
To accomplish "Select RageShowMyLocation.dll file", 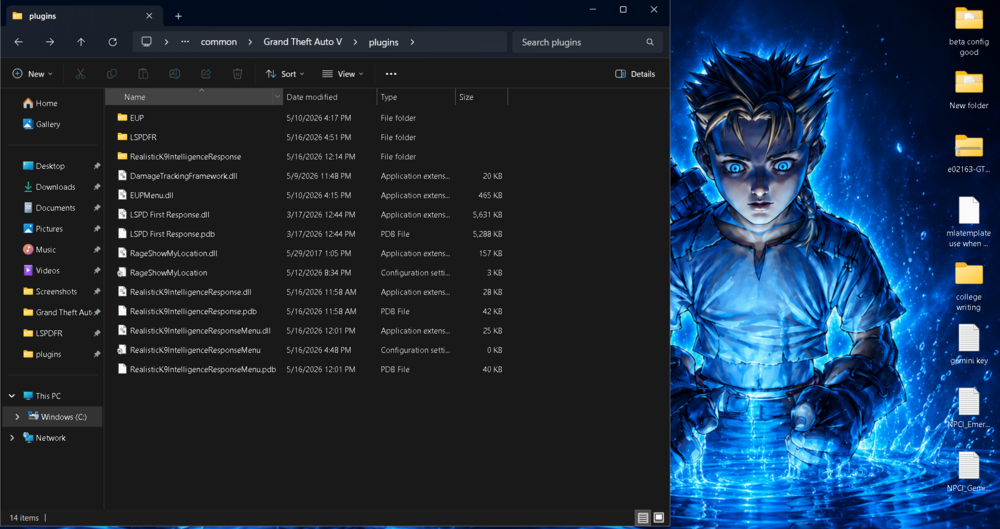I will coord(167,253).
